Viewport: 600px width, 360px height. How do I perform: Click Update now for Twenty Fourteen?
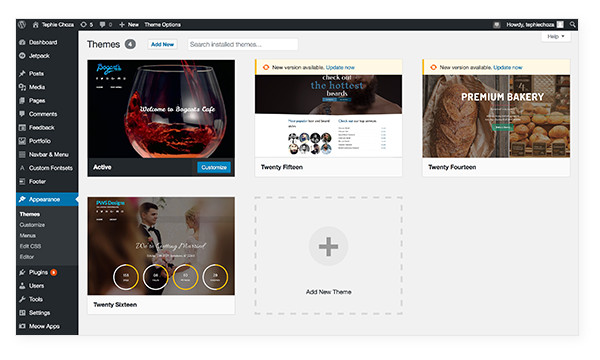pyautogui.click(x=507, y=67)
